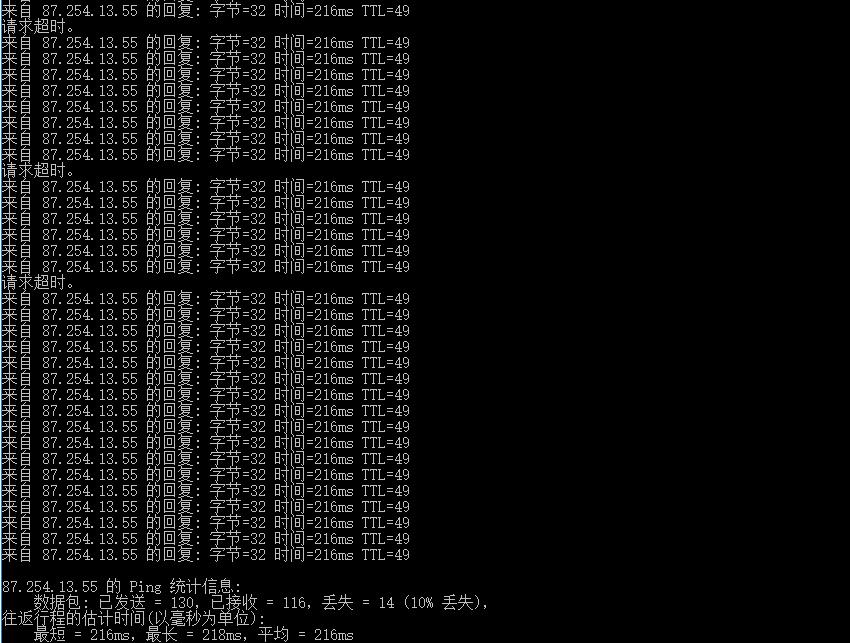
Task: Click the reply line right after the third timeout
Action: click(205, 299)
